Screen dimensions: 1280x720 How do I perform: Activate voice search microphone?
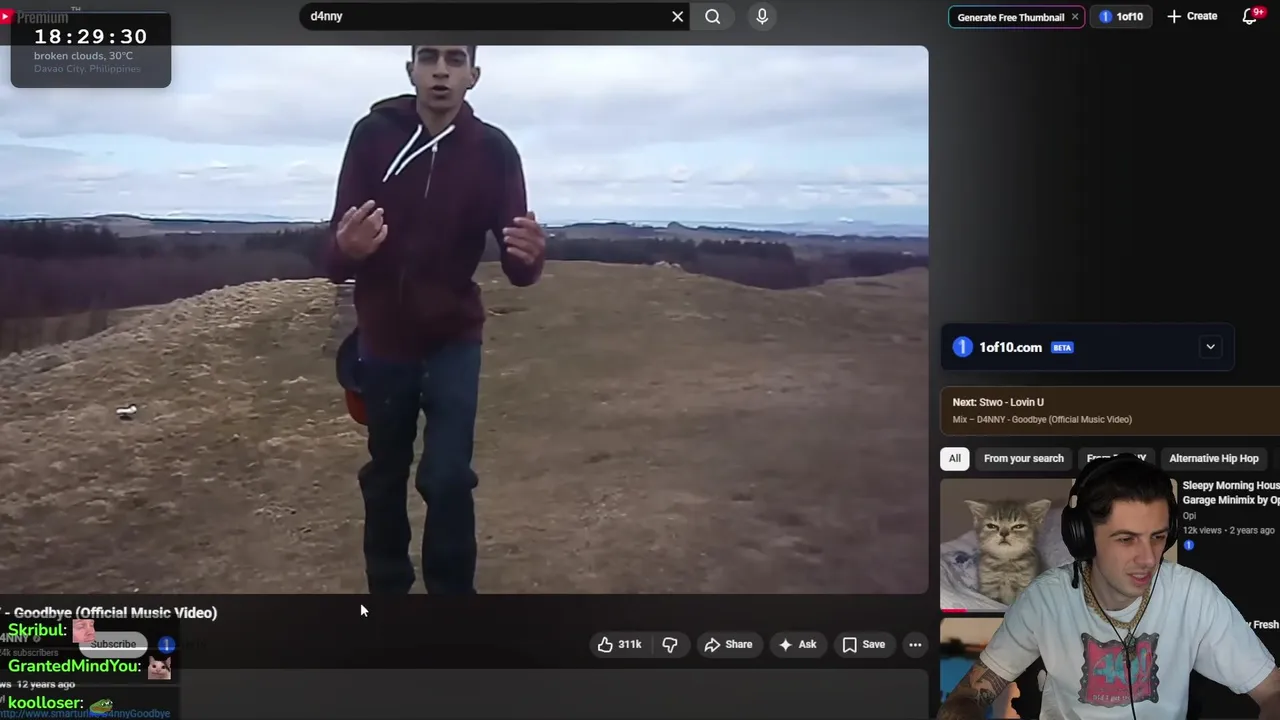[x=762, y=16]
